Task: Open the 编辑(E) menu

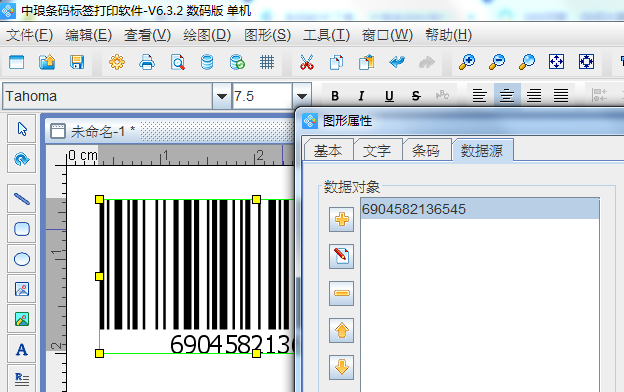Action: coord(88,35)
